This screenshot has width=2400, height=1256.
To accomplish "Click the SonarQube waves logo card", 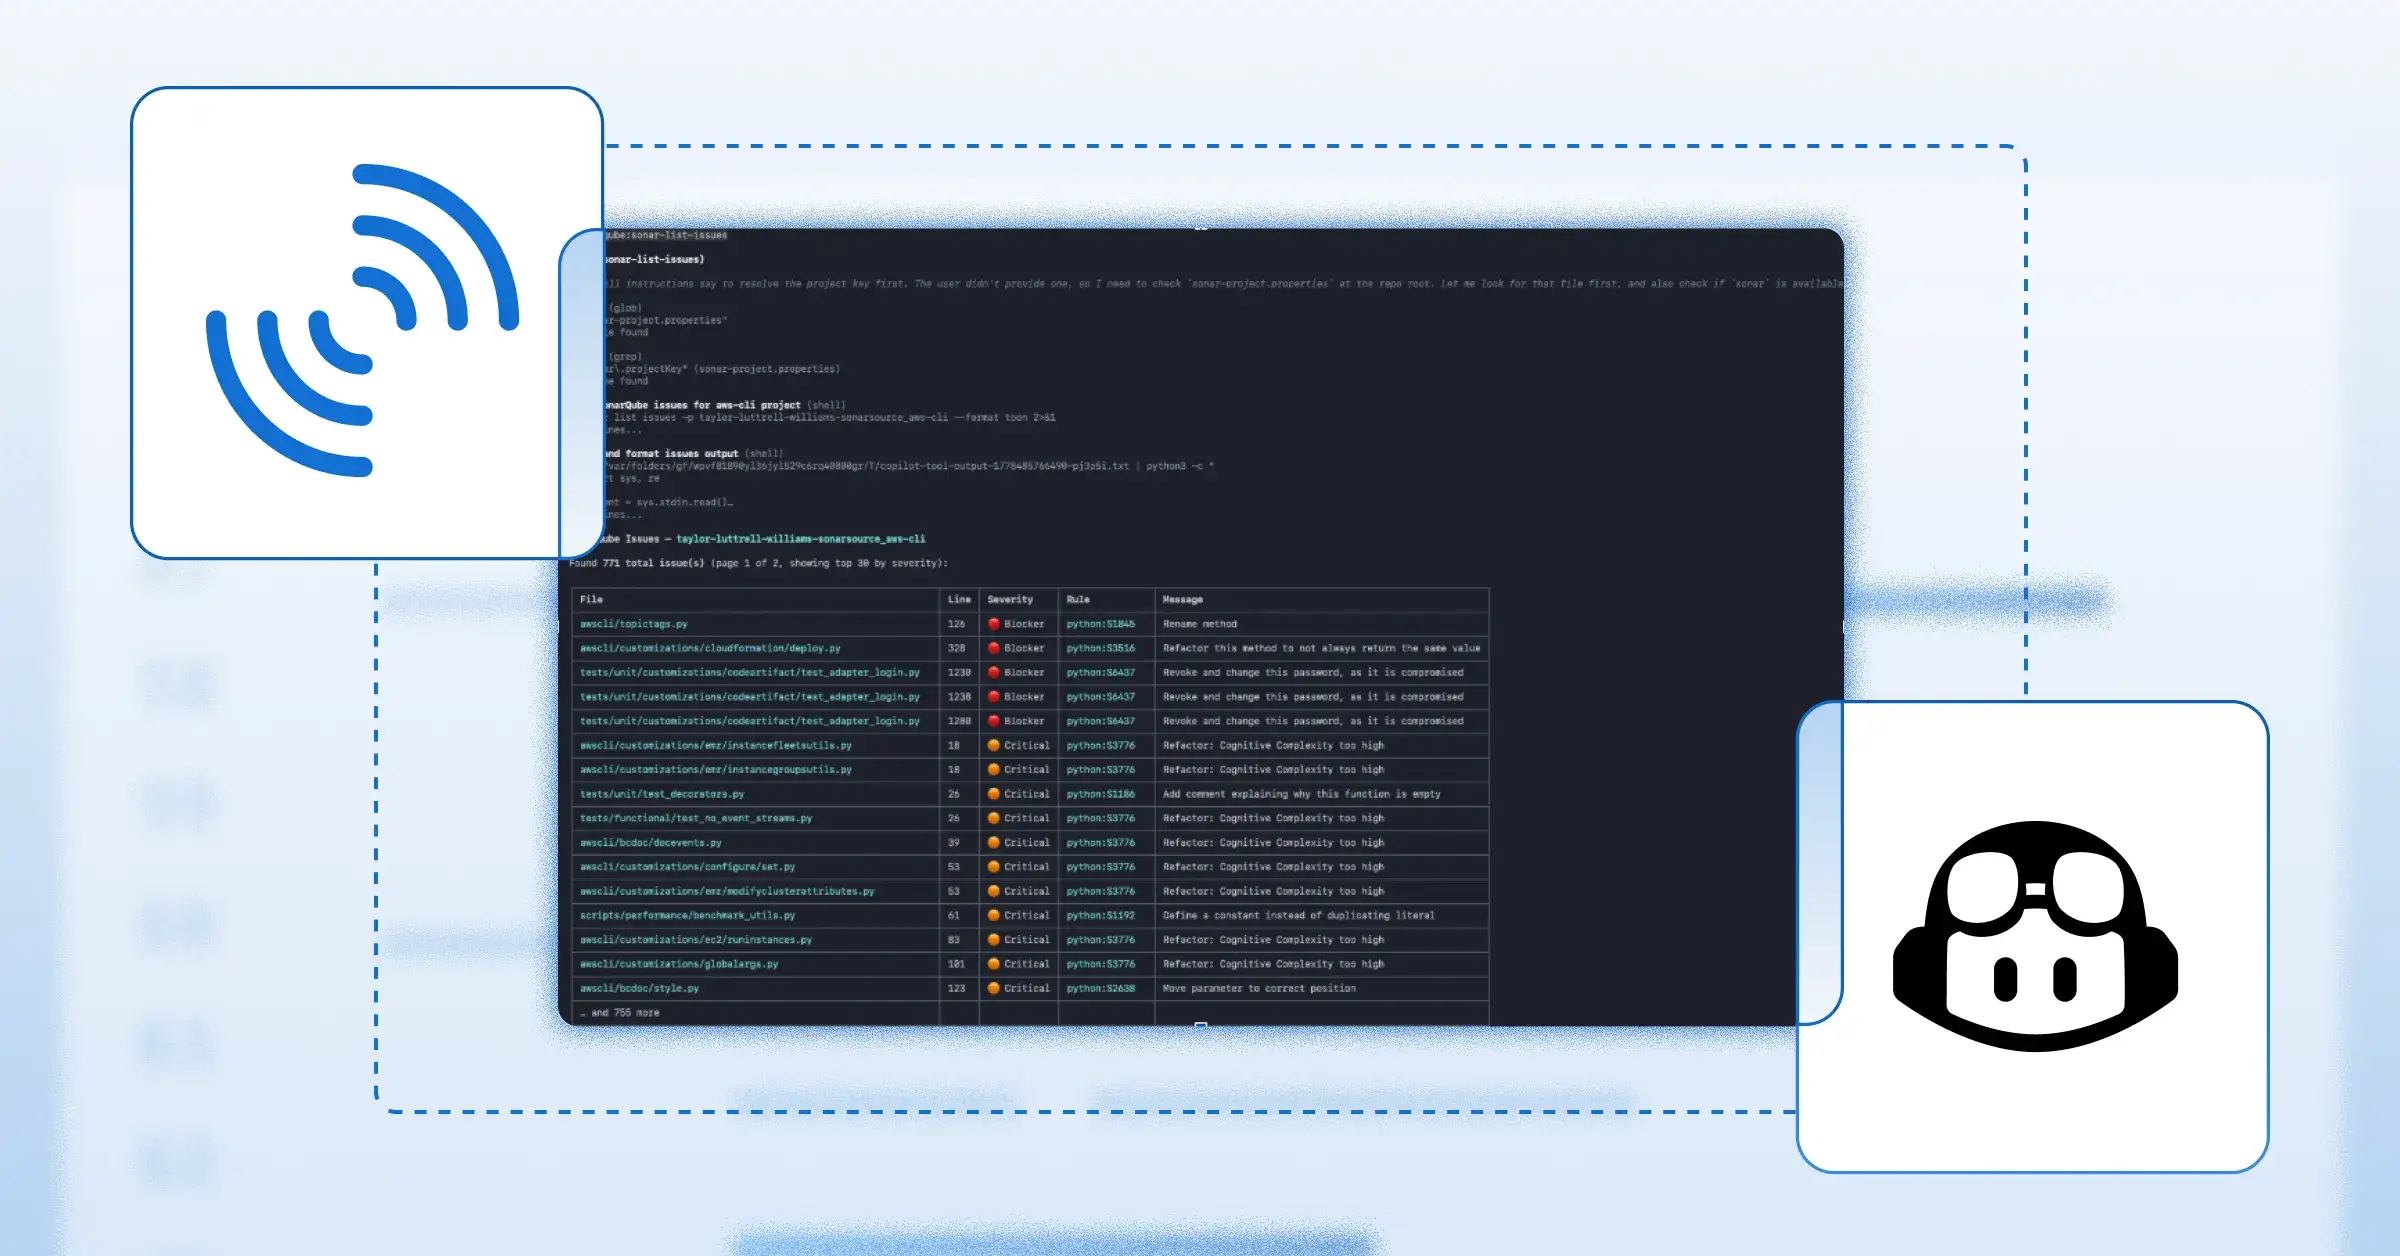I will click(x=366, y=322).
